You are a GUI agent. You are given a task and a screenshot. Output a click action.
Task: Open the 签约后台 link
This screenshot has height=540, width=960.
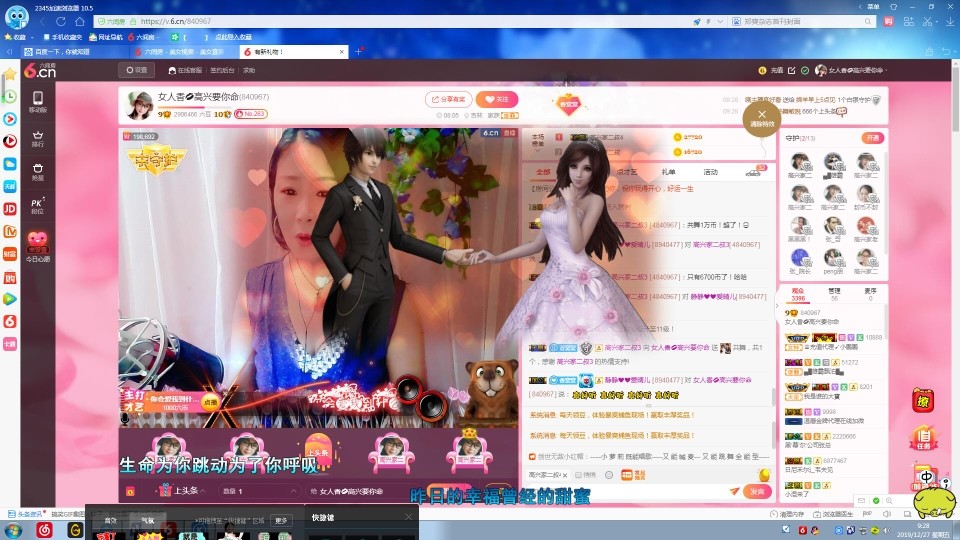tap(222, 70)
